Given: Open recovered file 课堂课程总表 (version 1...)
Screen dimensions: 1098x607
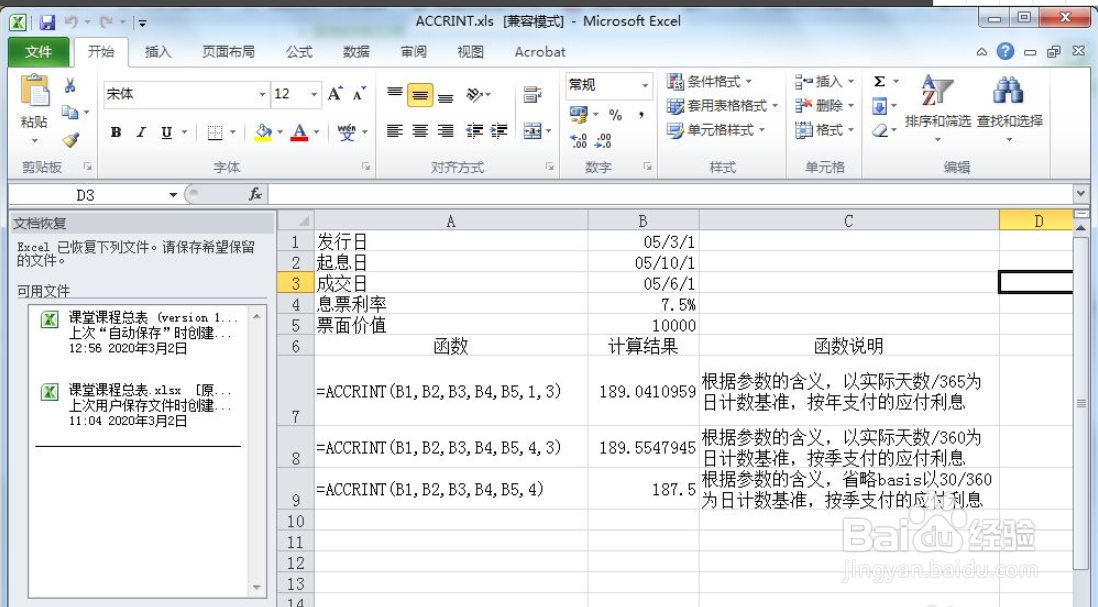Looking at the screenshot, I should pyautogui.click(x=141, y=333).
